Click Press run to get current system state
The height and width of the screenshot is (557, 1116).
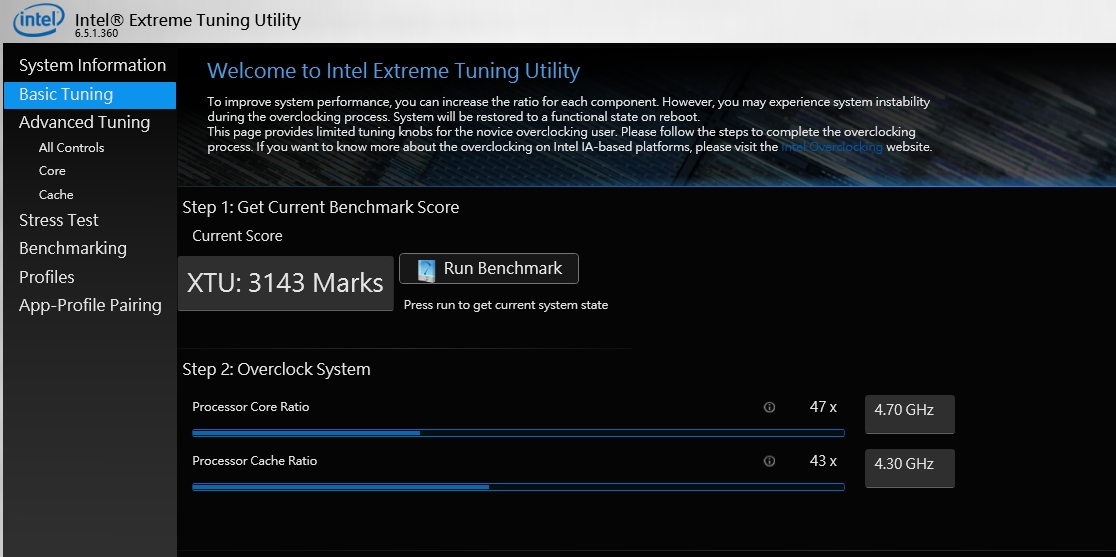point(505,305)
